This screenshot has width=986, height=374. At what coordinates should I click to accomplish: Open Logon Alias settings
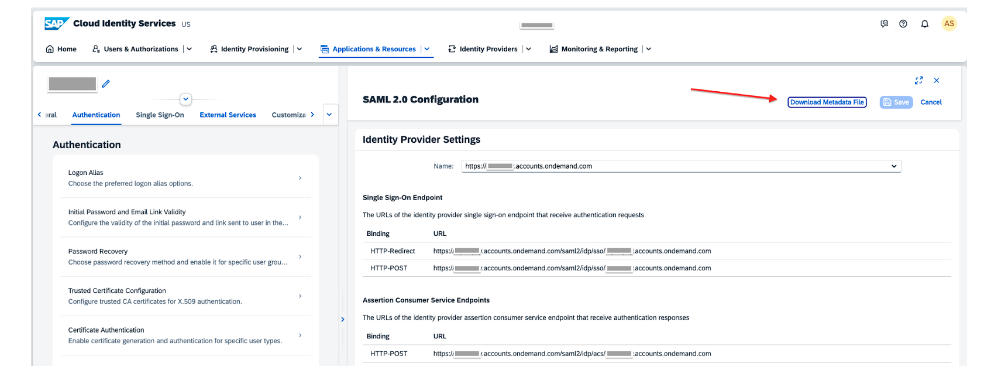pos(186,178)
